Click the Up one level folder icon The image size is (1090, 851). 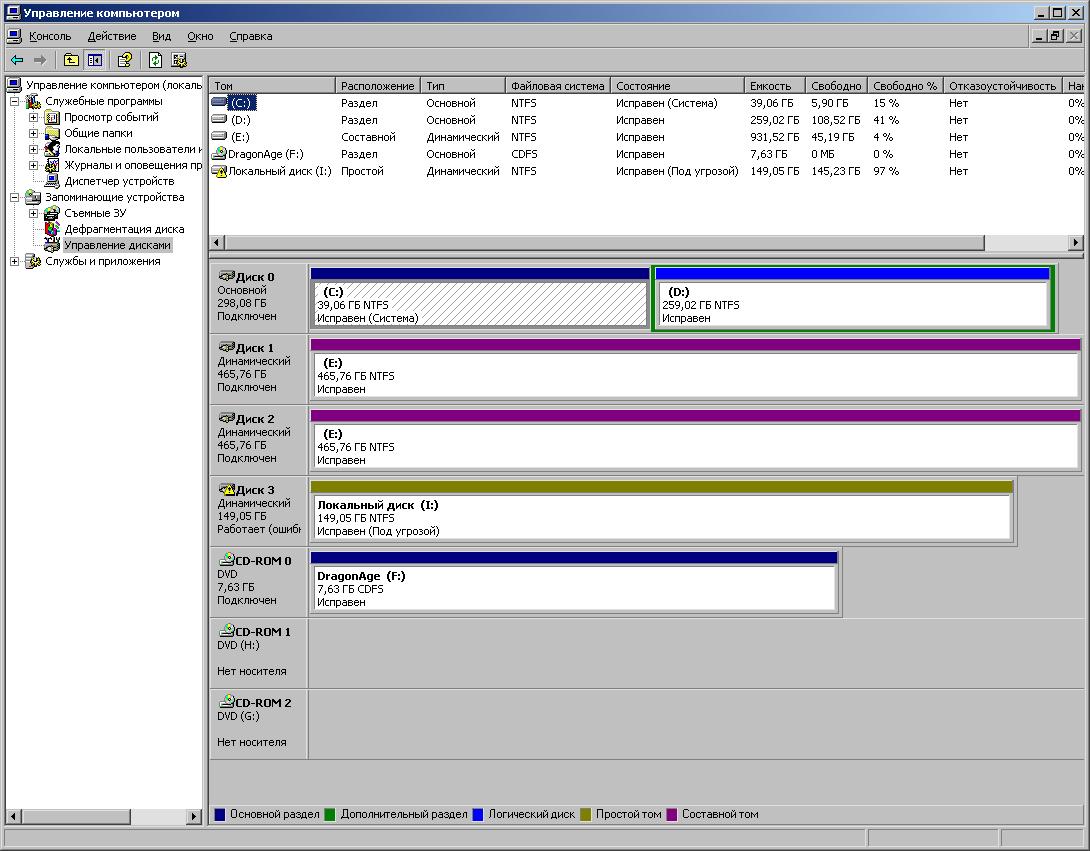click(x=71, y=60)
